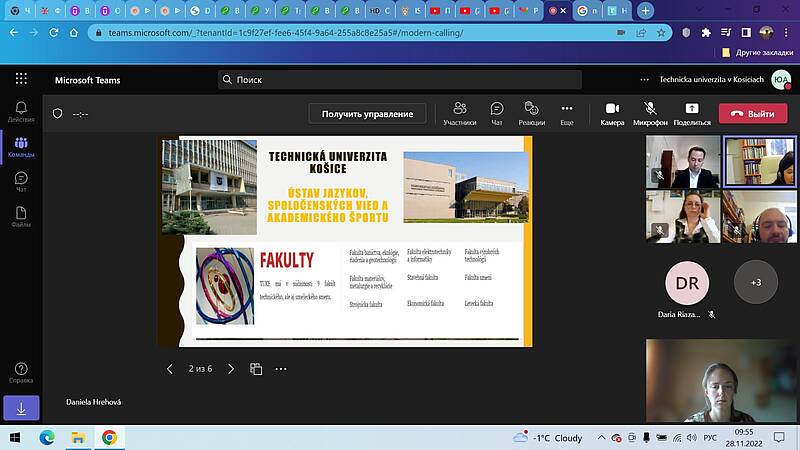Show the Участники participants list

coord(460,113)
